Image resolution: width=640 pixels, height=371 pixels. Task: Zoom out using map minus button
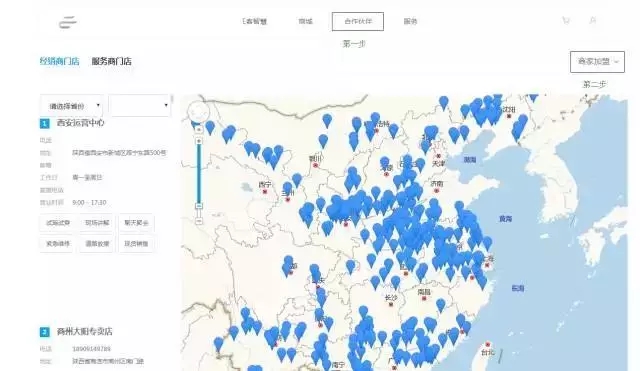199,221
